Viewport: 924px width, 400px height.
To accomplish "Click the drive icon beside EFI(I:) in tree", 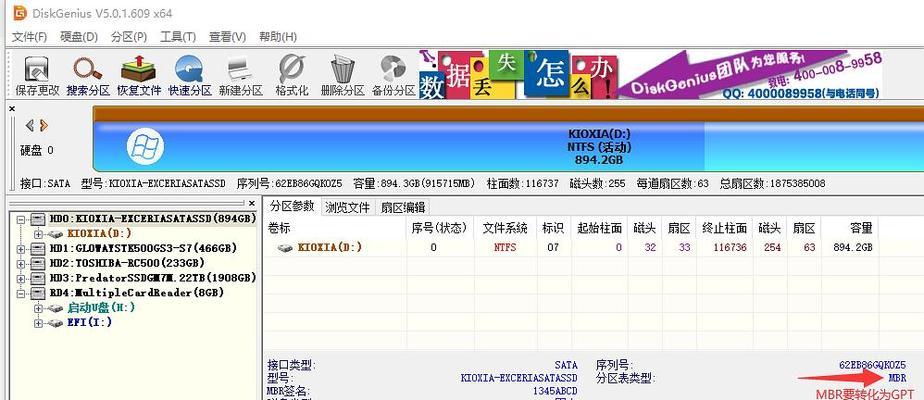I will pos(55,323).
